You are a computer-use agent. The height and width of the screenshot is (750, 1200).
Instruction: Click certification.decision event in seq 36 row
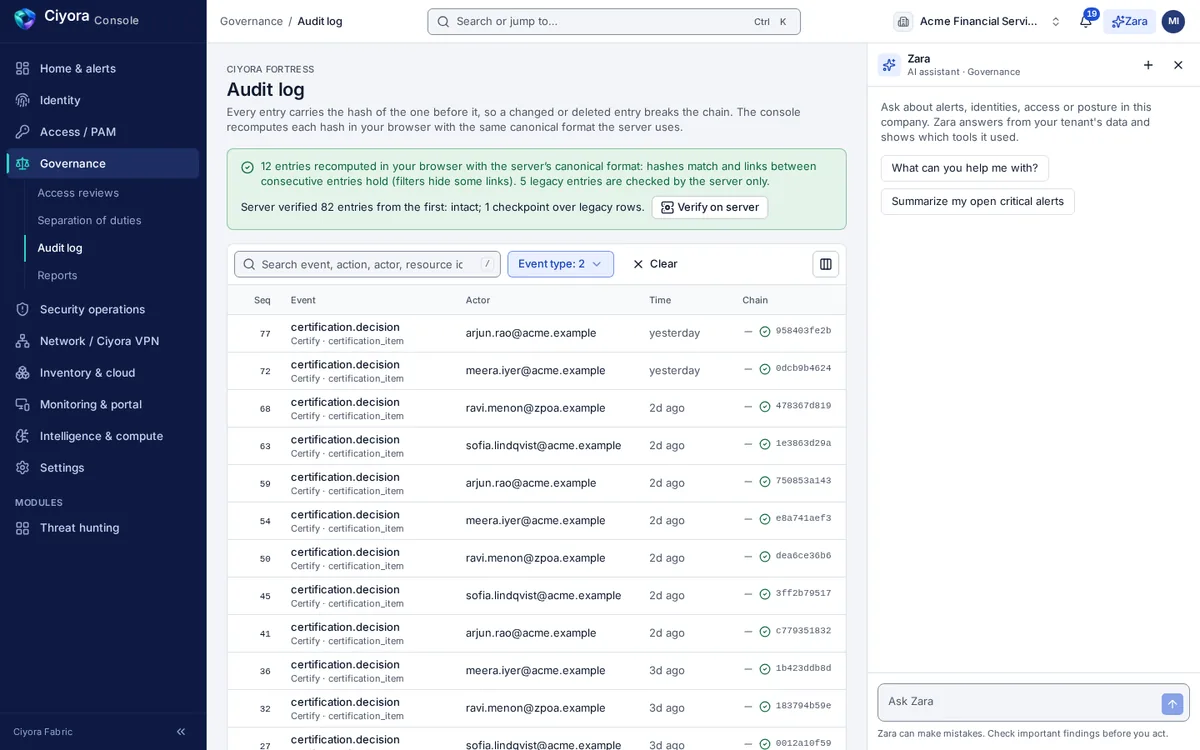pos(345,665)
